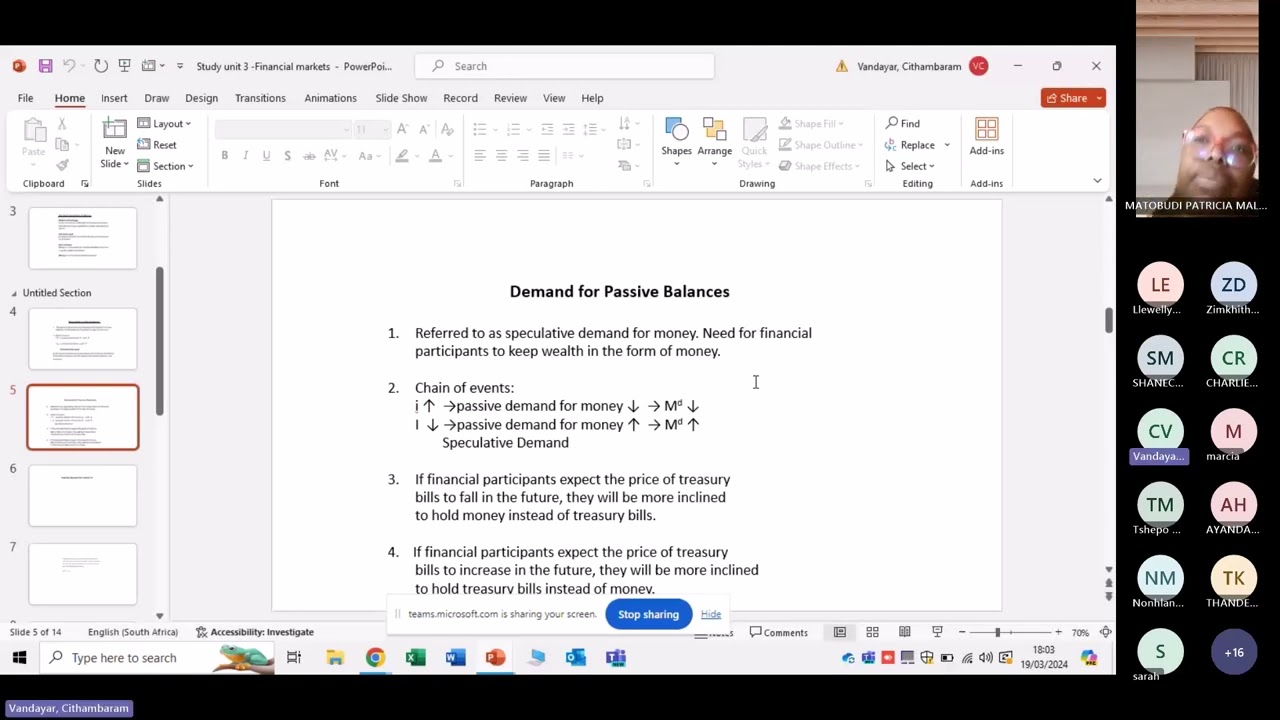Open the Clipboard group dialog launcher
The image size is (1280, 720).
[x=84, y=184]
